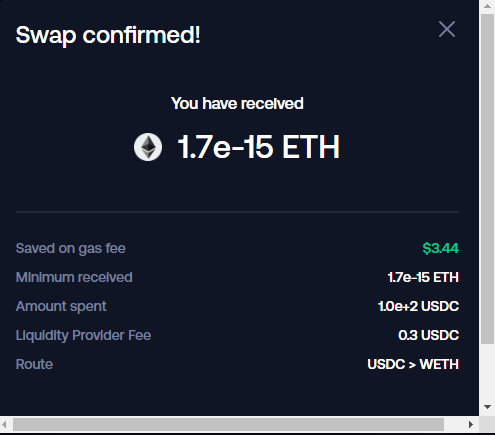Viewport: 495px width, 435px height.
Task: Select the Amount spent label
Action: tap(61, 306)
